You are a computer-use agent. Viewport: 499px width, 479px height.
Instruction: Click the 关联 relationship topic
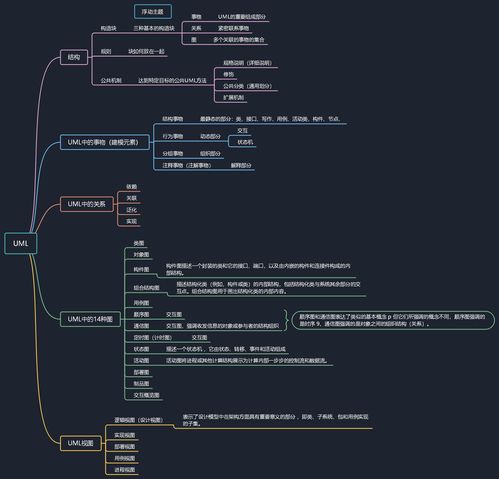(x=131, y=198)
